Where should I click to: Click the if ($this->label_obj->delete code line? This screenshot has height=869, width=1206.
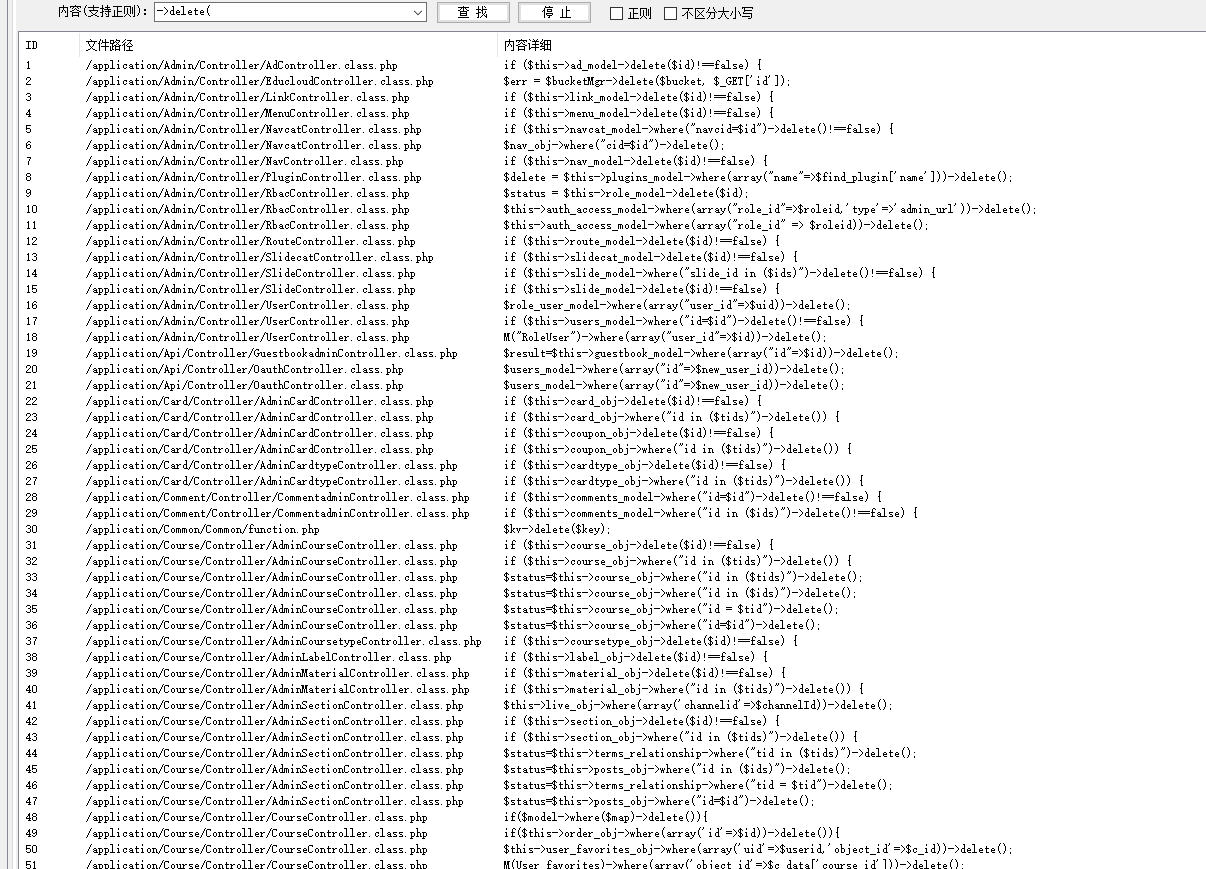[x=635, y=657]
